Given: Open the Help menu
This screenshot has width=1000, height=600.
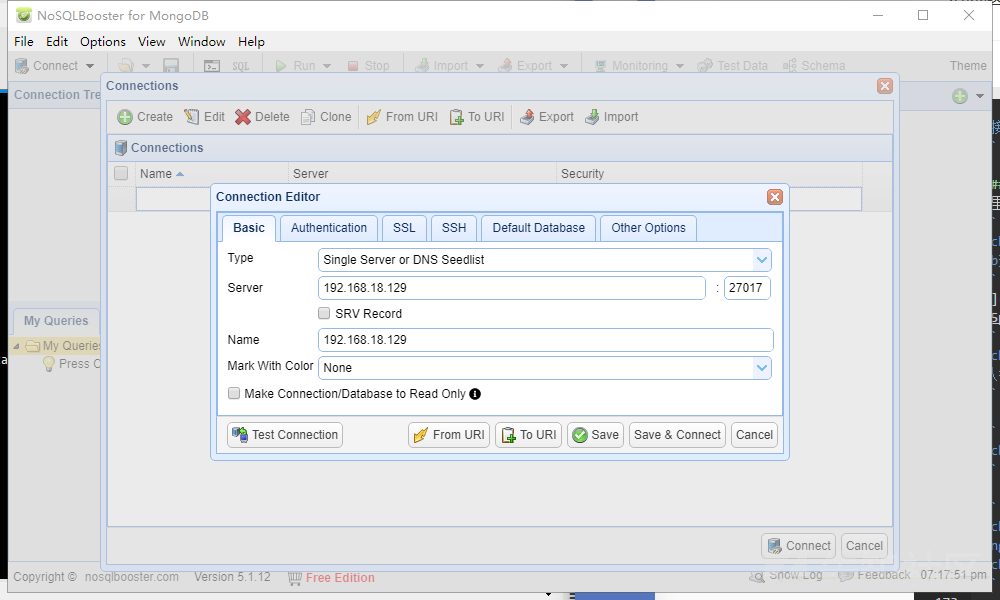Looking at the screenshot, I should [x=251, y=41].
